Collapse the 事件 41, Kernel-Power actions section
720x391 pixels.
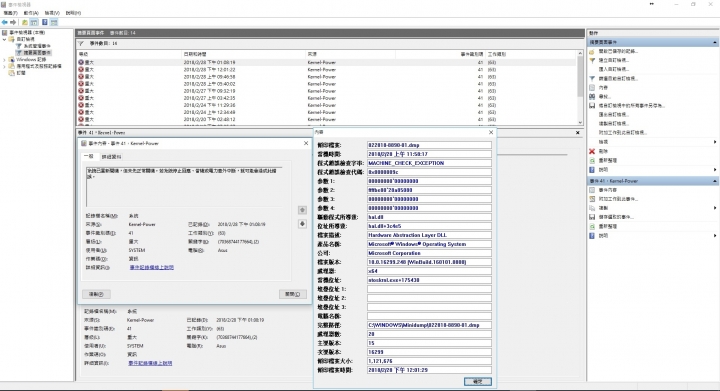coord(714,181)
